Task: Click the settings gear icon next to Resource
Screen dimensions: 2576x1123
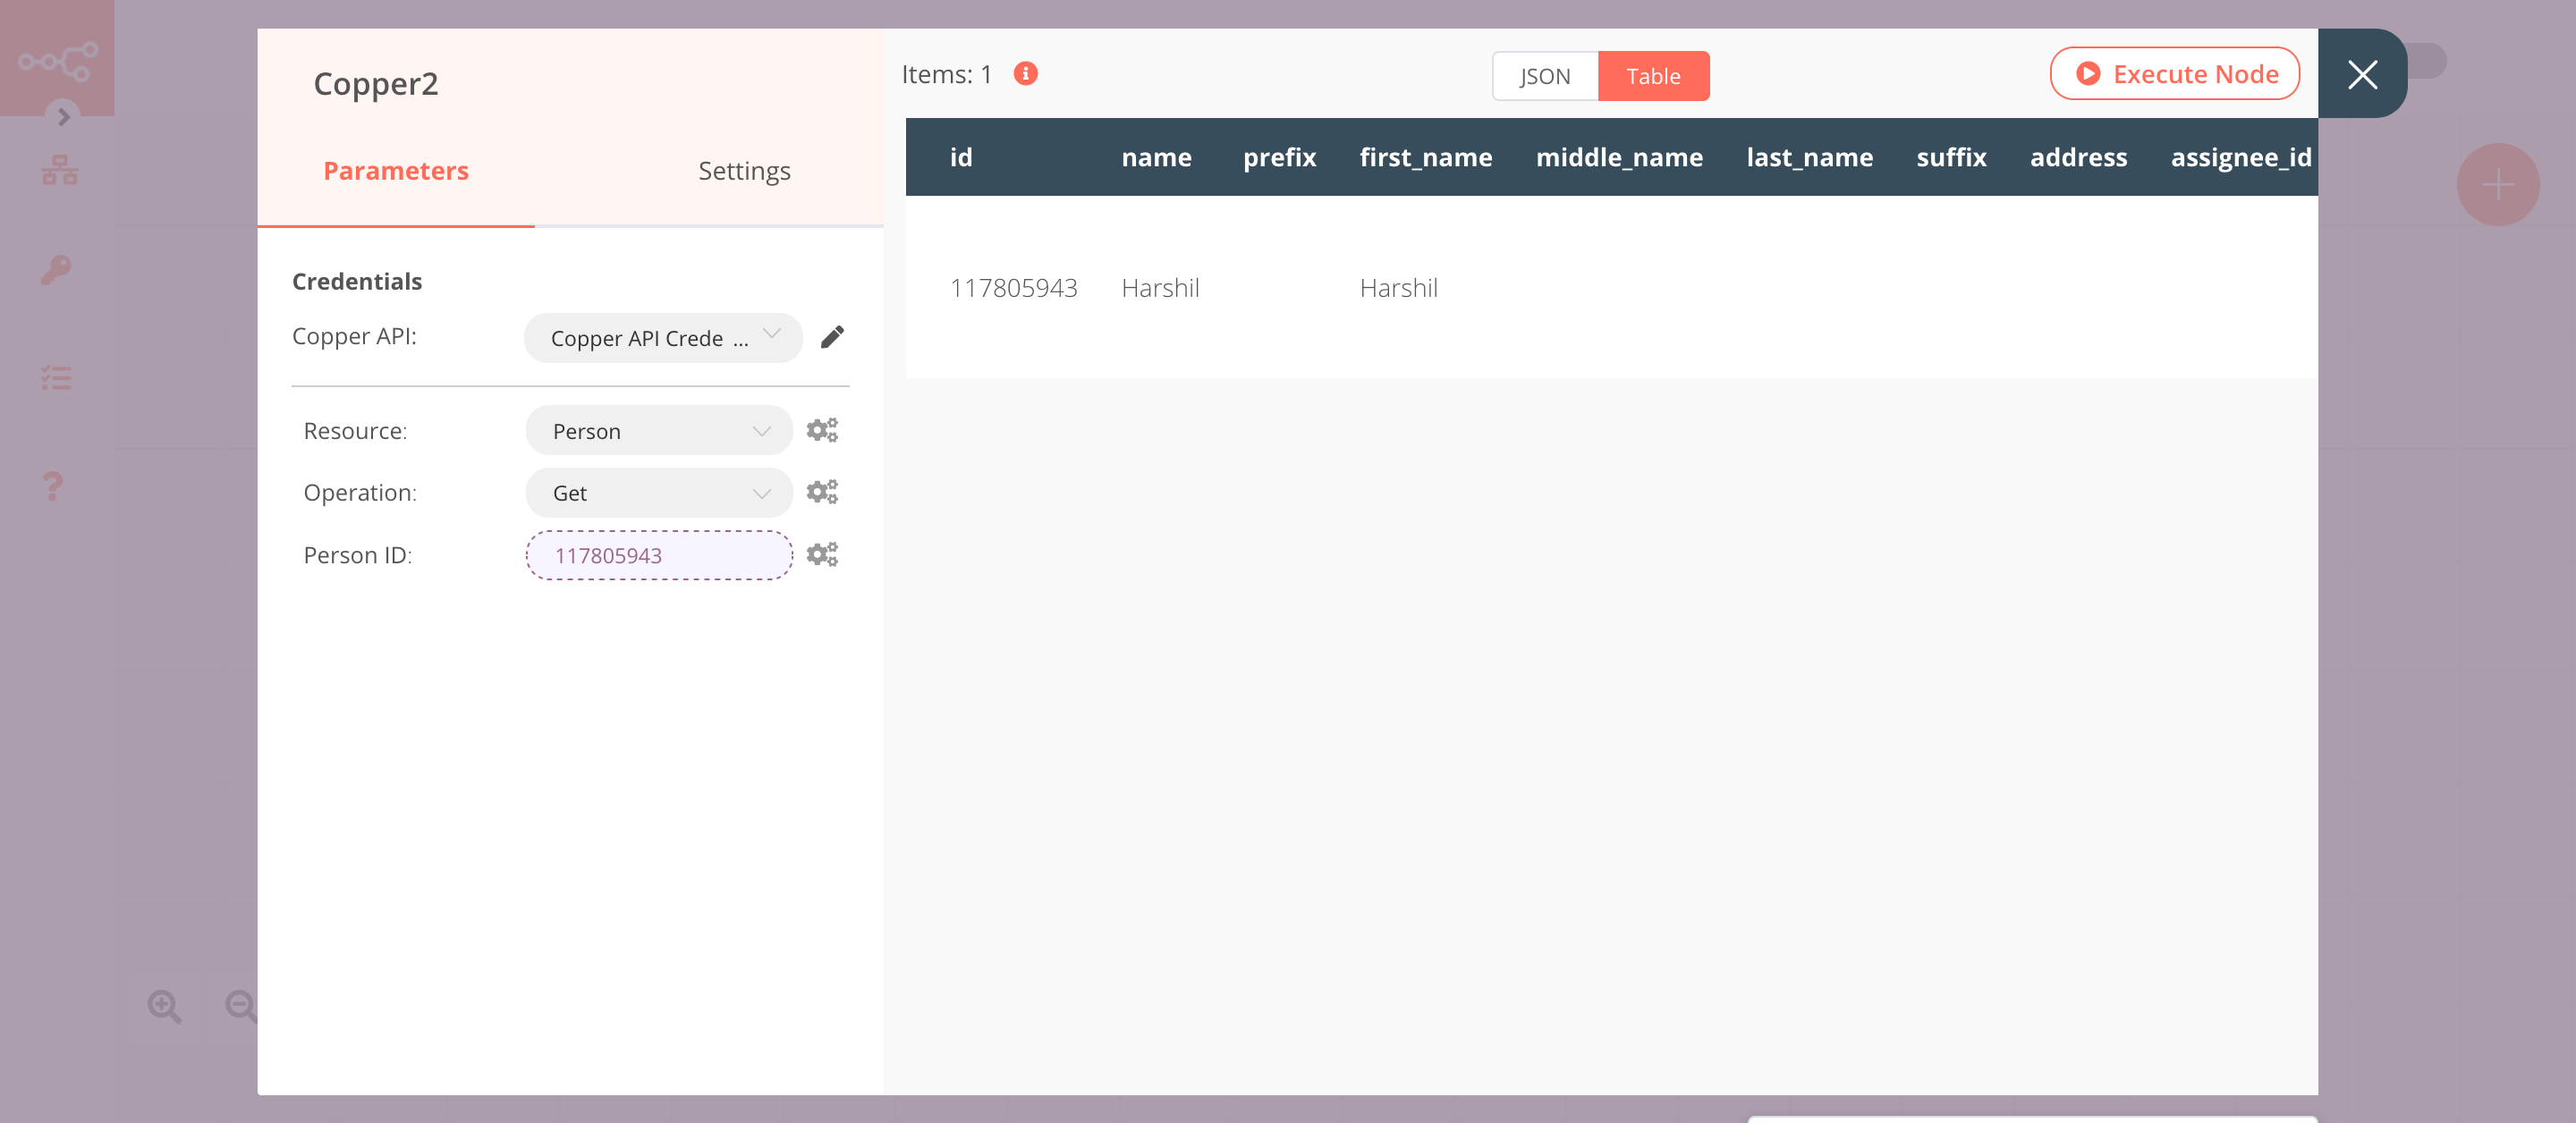Action: [x=821, y=430]
